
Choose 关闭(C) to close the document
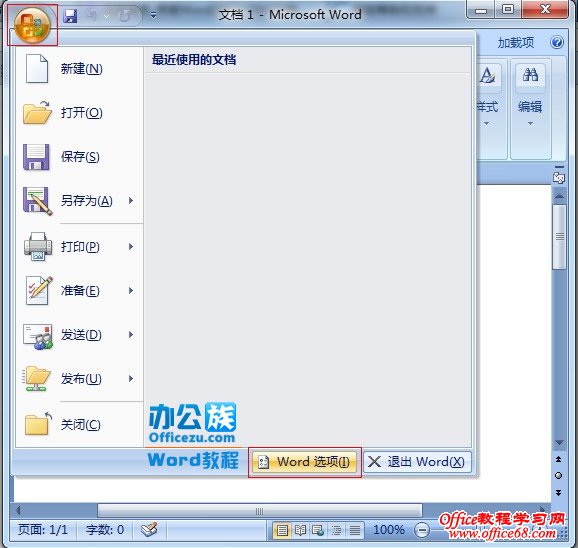(x=79, y=425)
